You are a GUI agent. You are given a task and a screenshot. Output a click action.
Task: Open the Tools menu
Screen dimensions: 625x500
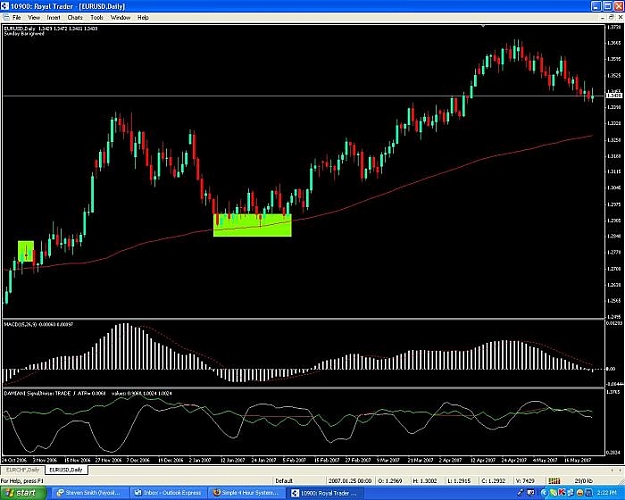point(97,18)
